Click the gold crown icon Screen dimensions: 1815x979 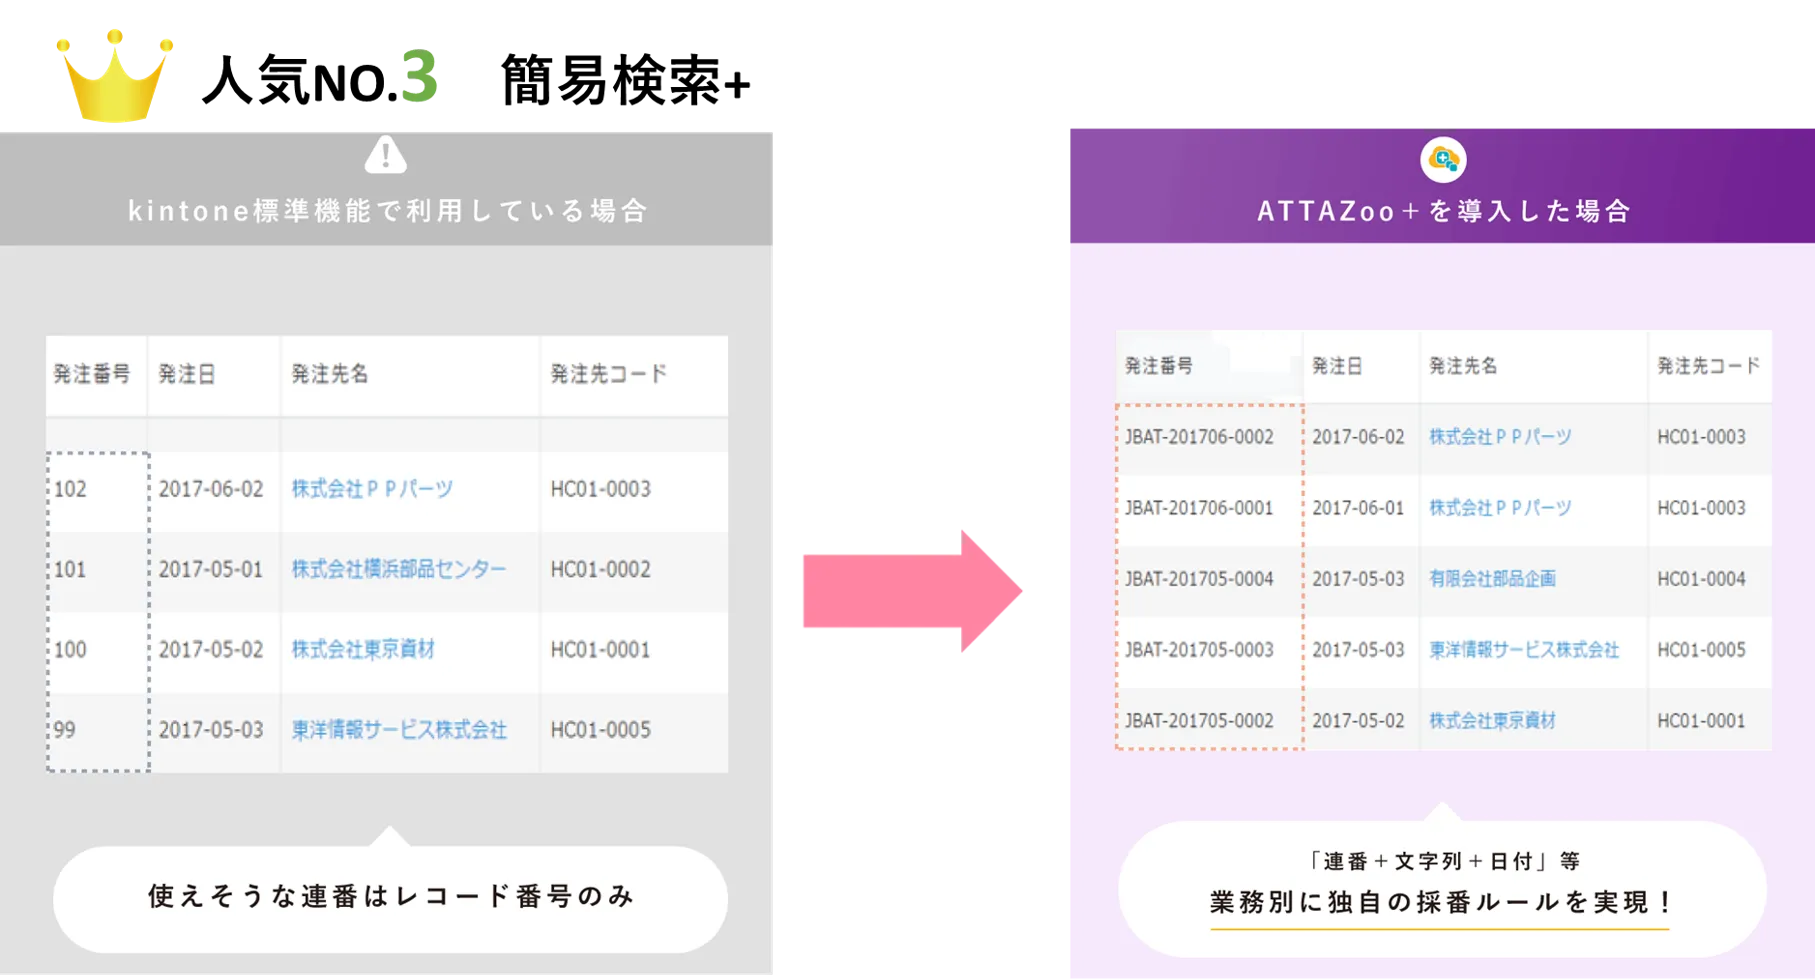pos(115,76)
